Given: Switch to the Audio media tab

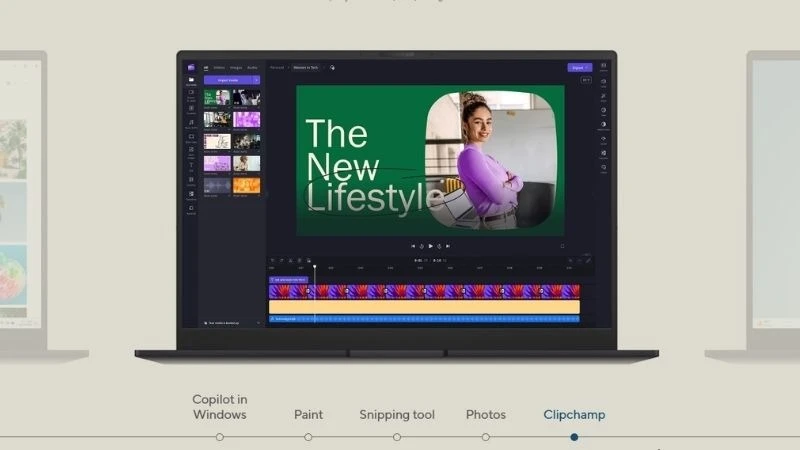Looking at the screenshot, I should click(253, 67).
